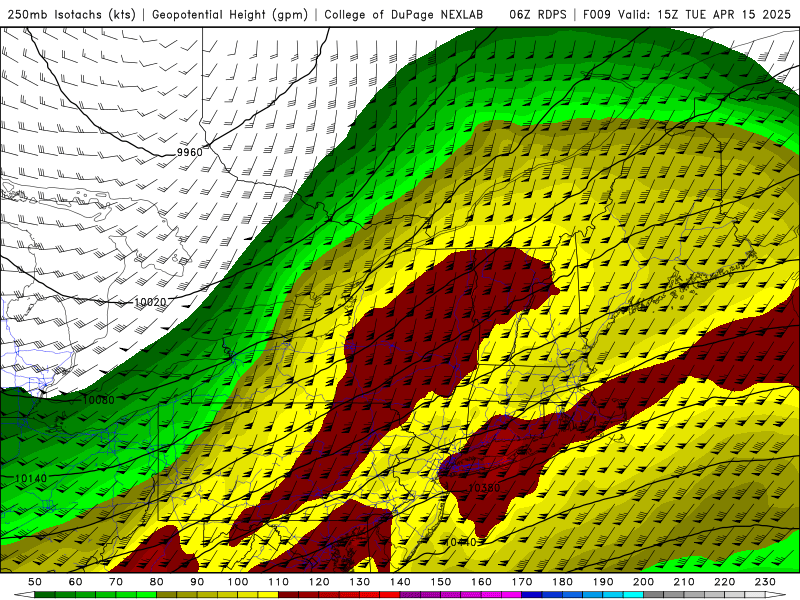
Task: Click the 200 value on the color scale
Action: pos(644,582)
